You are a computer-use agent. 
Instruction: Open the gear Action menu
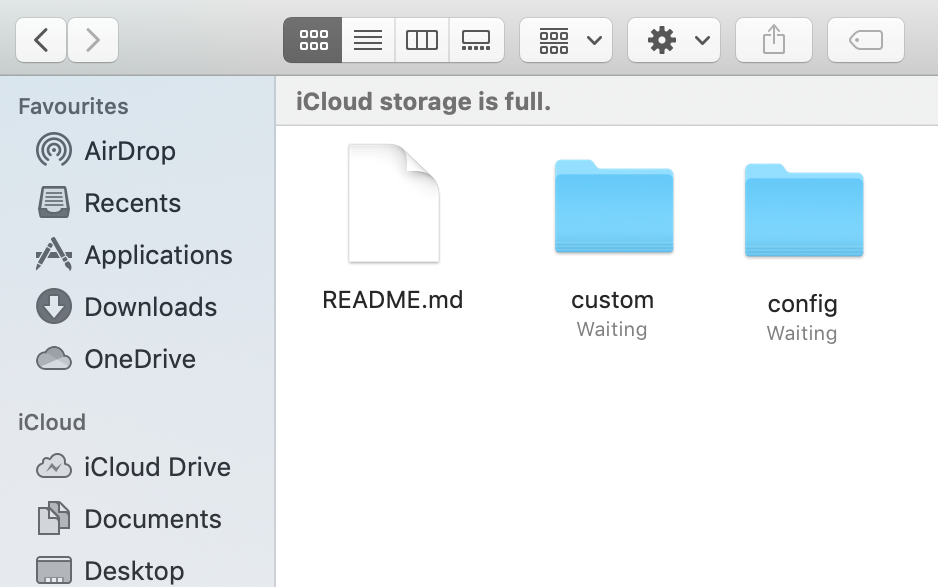[673, 40]
